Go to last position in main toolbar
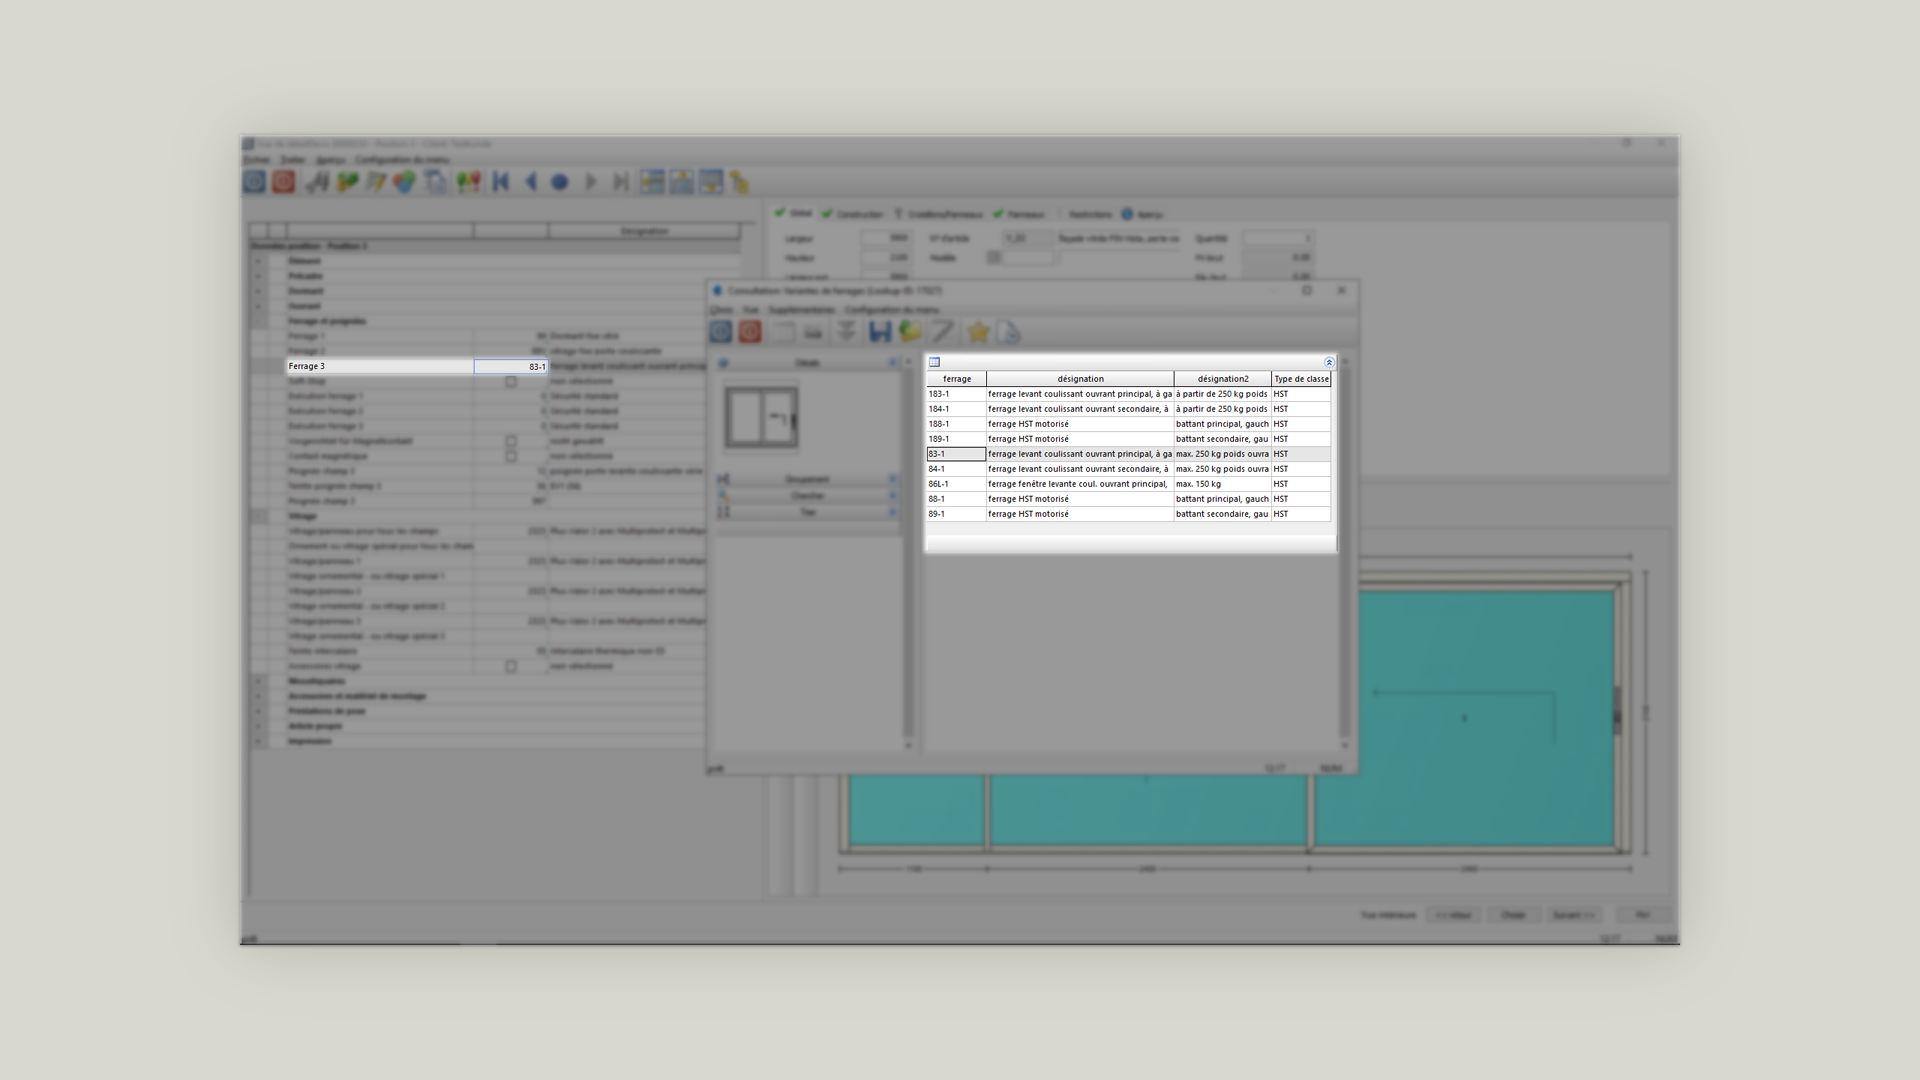This screenshot has height=1080, width=1920. point(621,182)
